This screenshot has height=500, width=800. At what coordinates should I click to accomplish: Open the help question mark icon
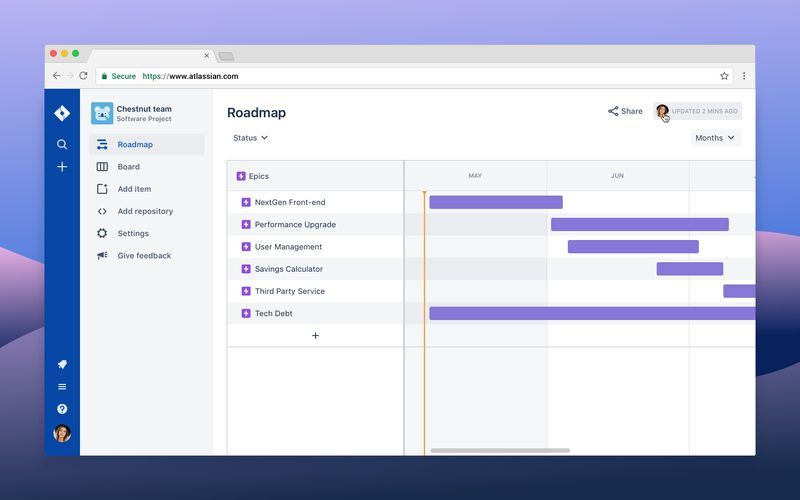point(62,409)
